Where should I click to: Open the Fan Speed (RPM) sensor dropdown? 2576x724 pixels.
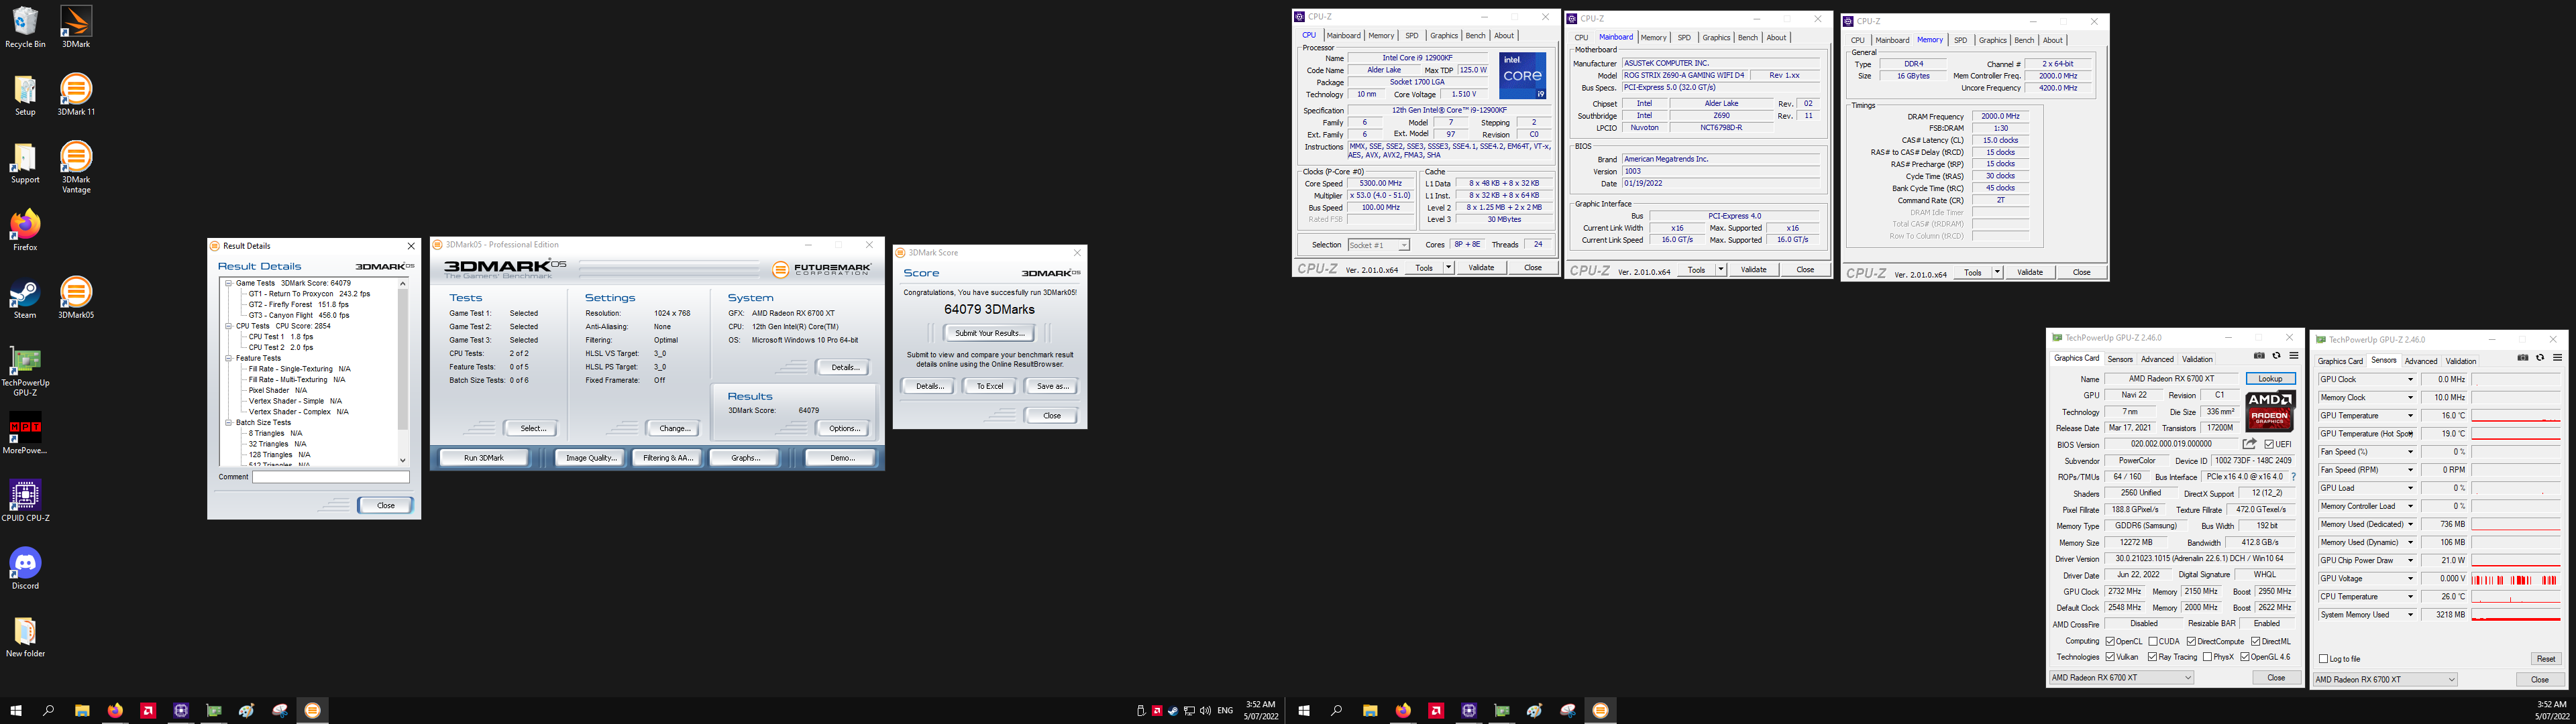[2410, 470]
